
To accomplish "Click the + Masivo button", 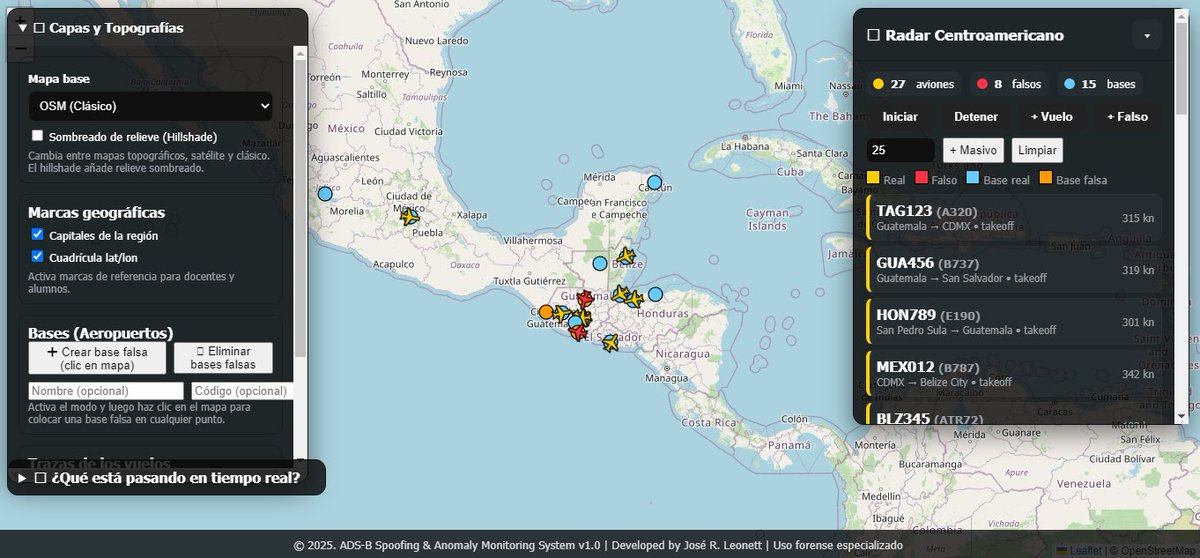I will point(973,150).
